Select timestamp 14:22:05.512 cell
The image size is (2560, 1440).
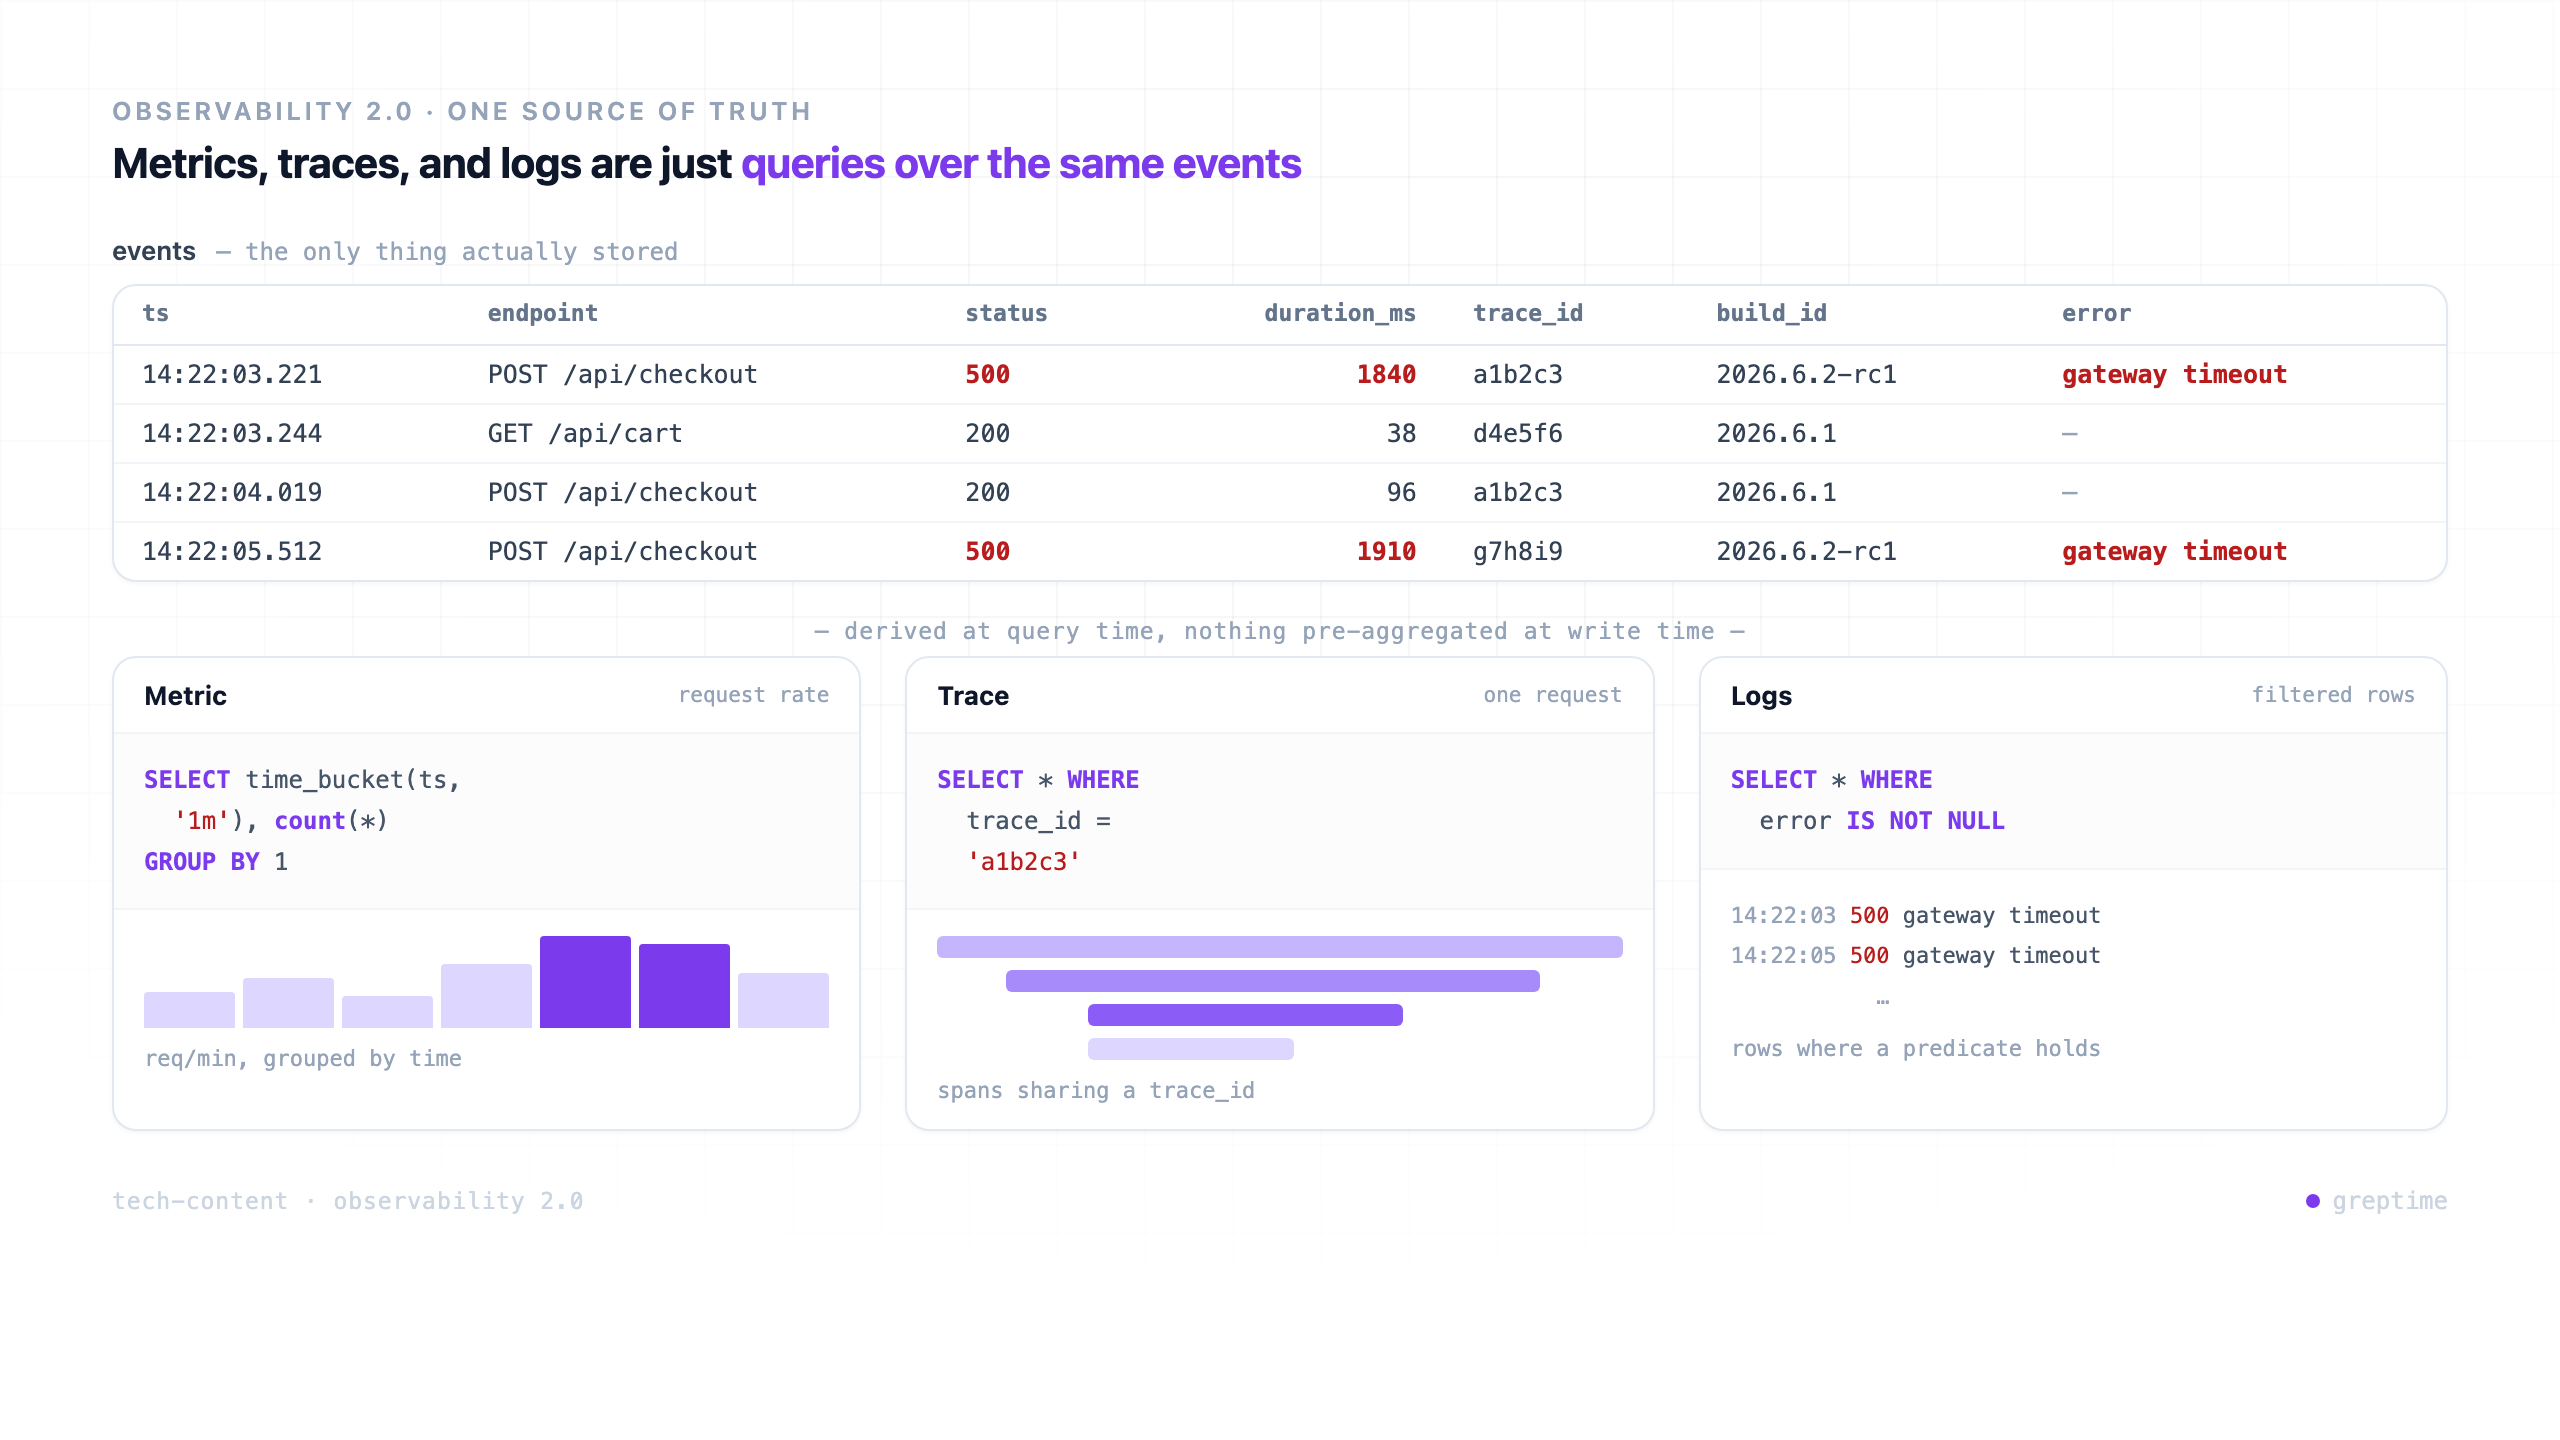click(232, 551)
